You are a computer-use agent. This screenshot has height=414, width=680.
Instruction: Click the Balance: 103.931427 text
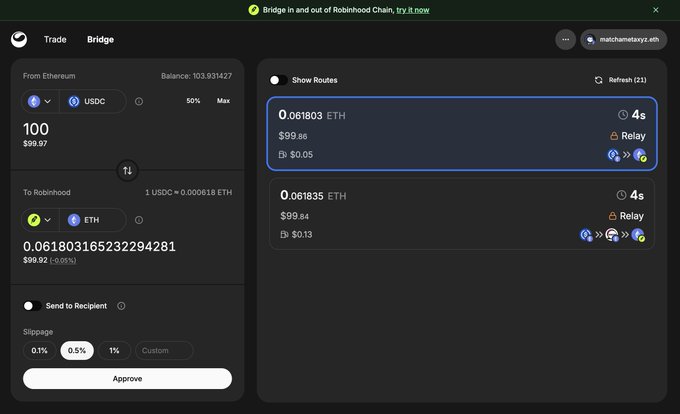point(196,76)
